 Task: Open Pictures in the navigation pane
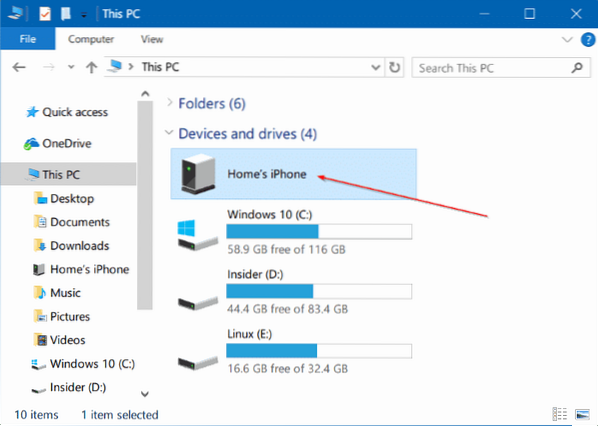70,317
